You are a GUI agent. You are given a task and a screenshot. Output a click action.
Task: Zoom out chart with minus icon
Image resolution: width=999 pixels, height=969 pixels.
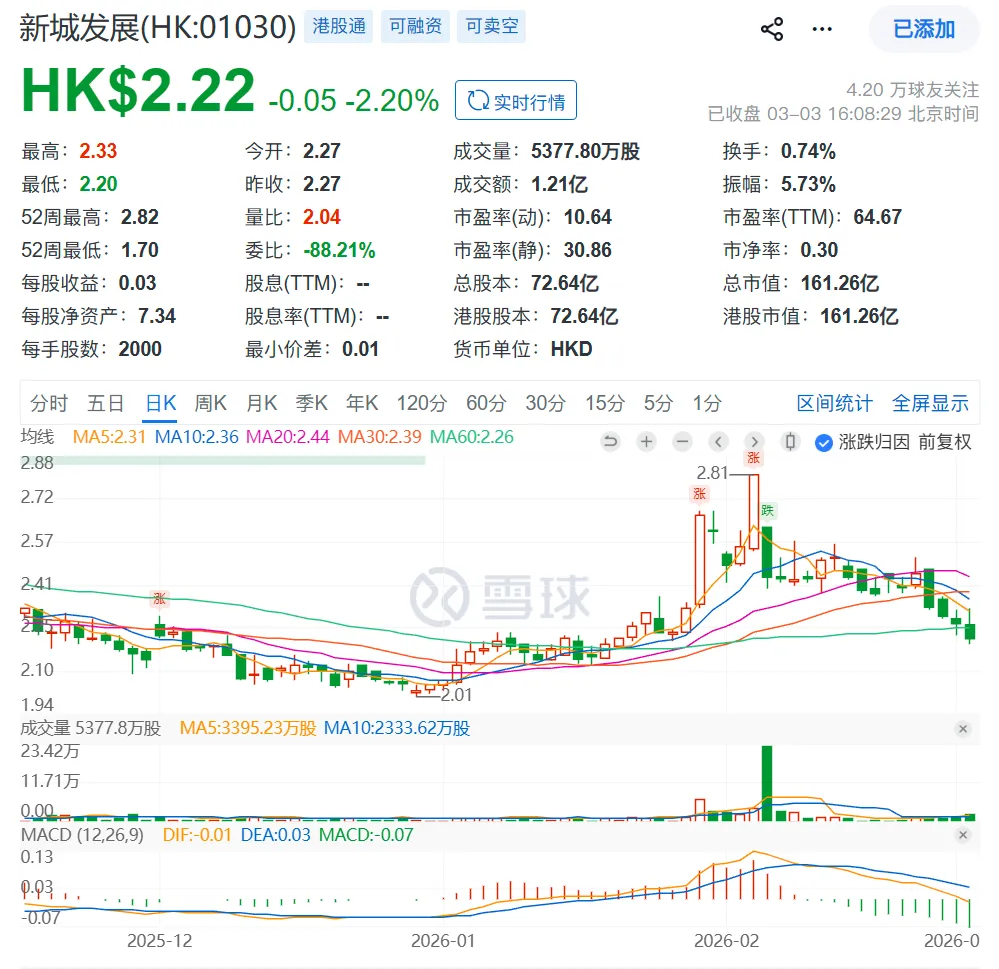(682, 441)
